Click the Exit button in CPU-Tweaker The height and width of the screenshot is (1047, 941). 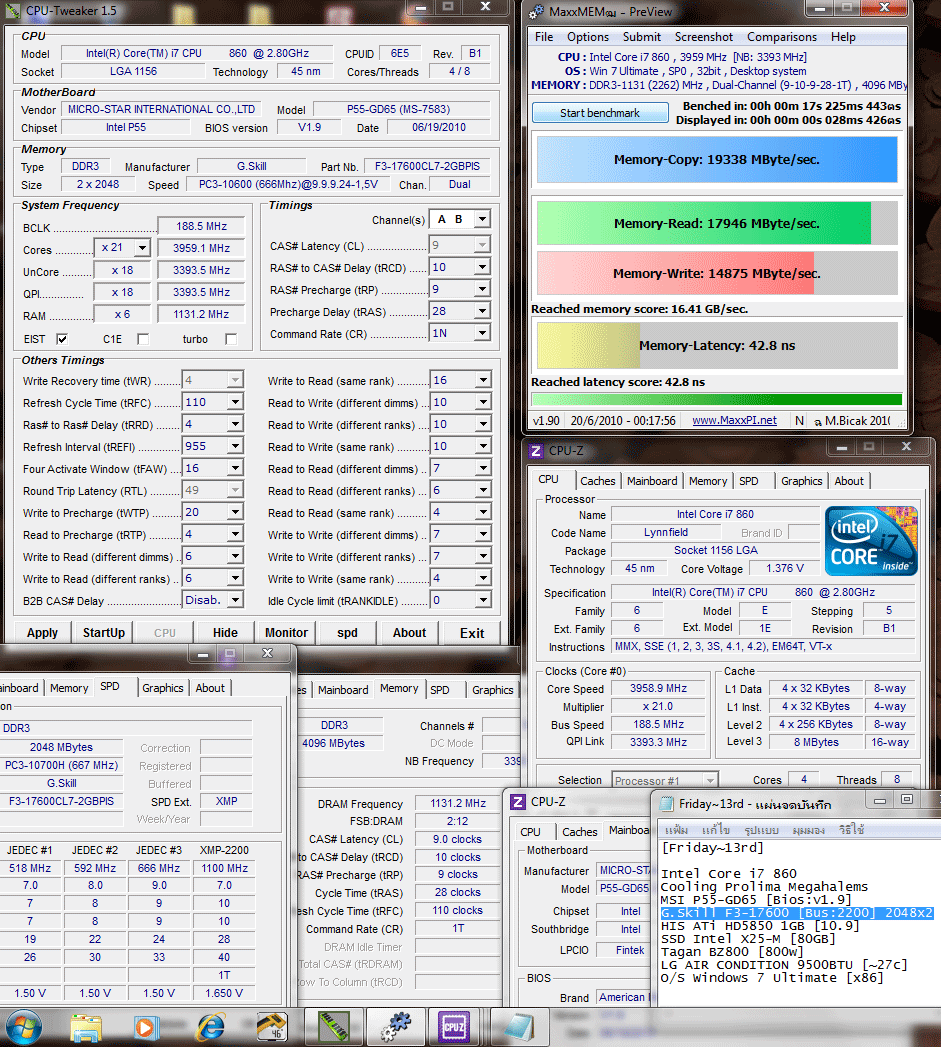(472, 633)
